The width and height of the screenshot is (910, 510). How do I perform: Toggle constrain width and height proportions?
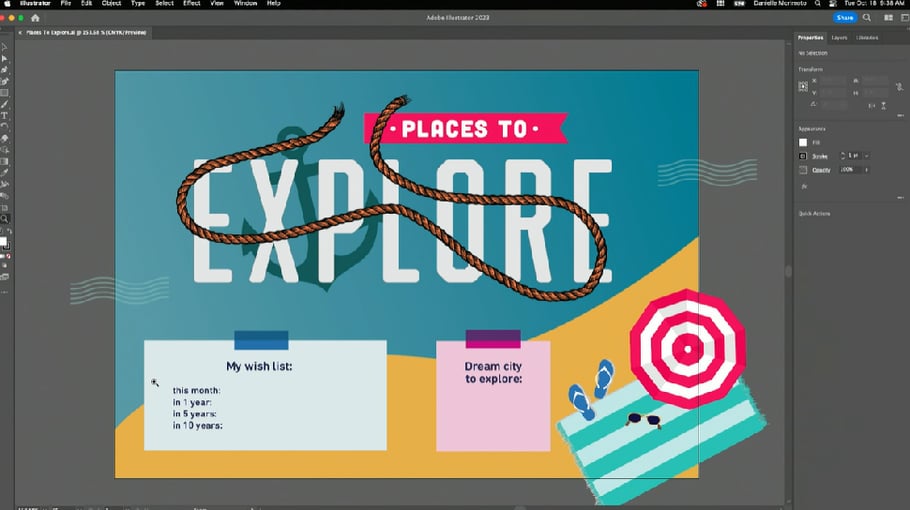(897, 87)
